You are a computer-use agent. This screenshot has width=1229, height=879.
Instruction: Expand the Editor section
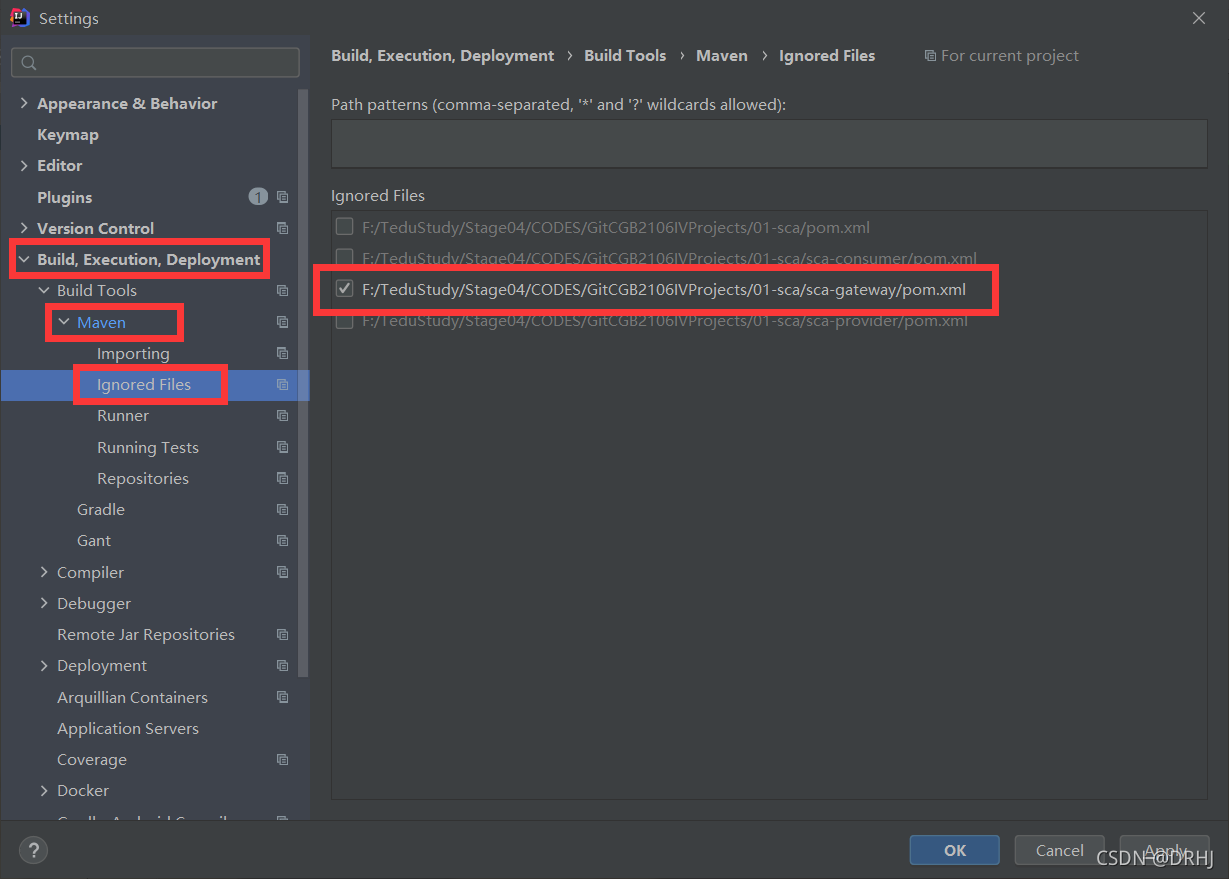24,166
